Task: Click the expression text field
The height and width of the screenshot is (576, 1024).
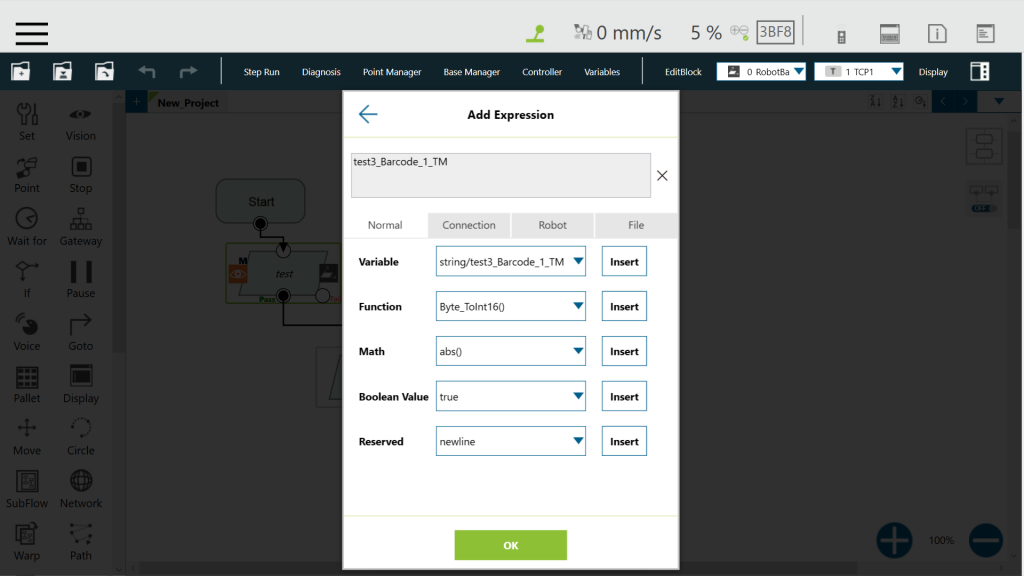Action: point(500,176)
